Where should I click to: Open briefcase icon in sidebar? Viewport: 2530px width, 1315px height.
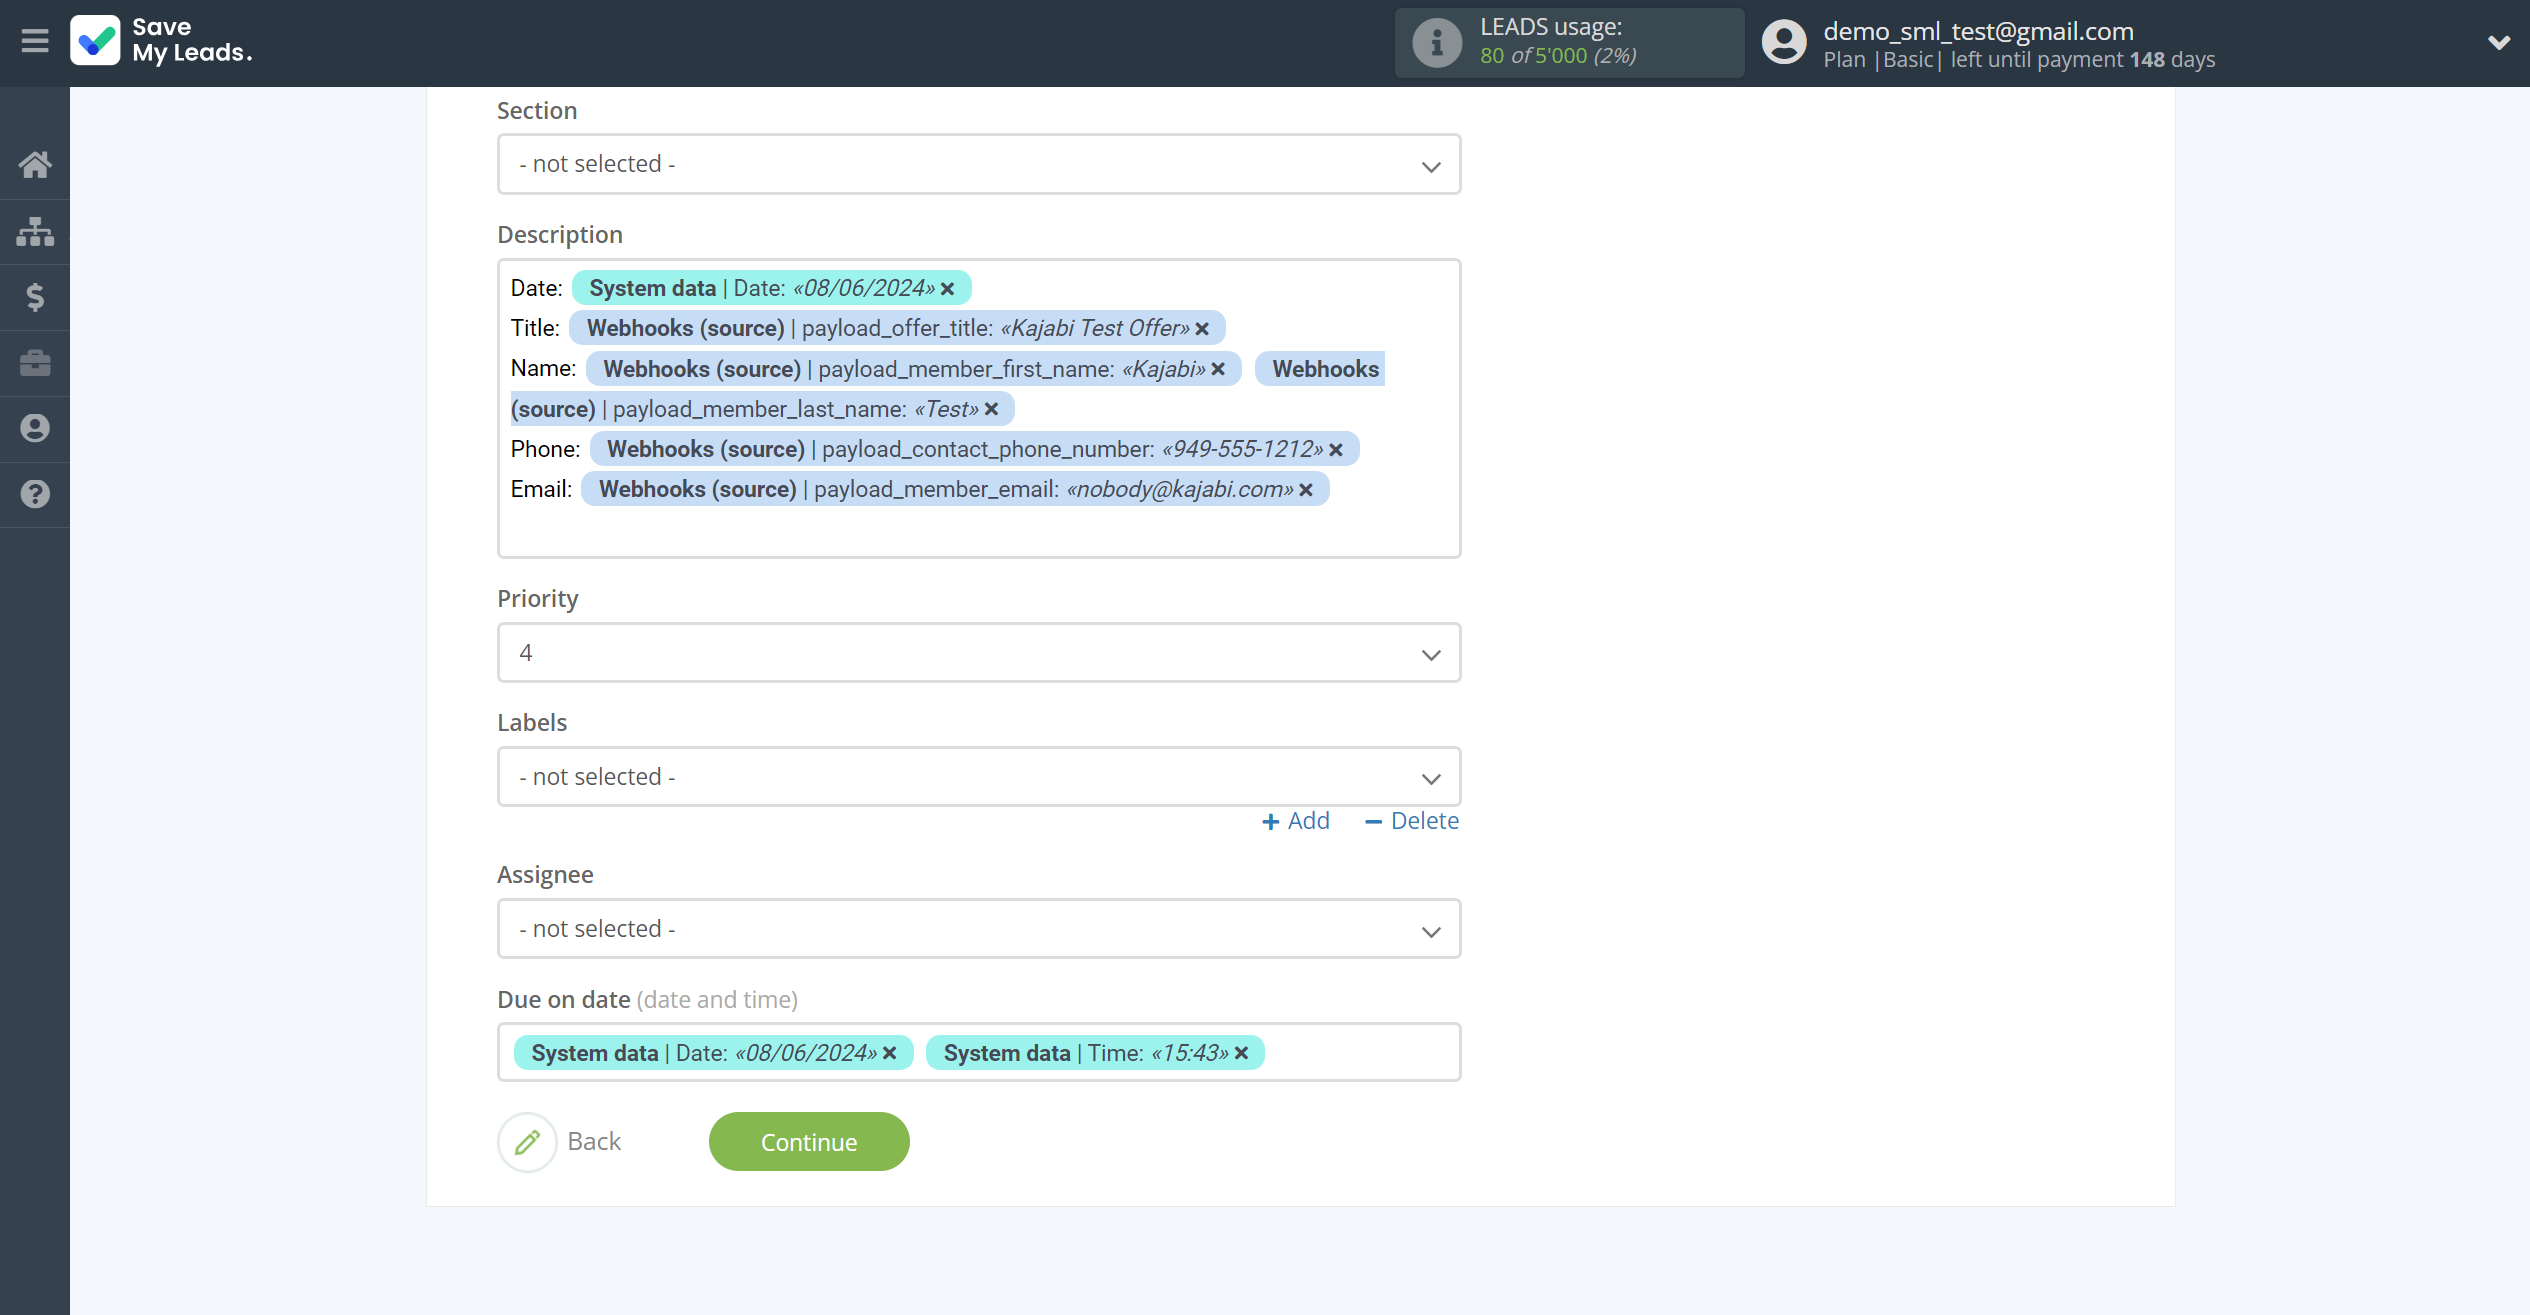35,362
